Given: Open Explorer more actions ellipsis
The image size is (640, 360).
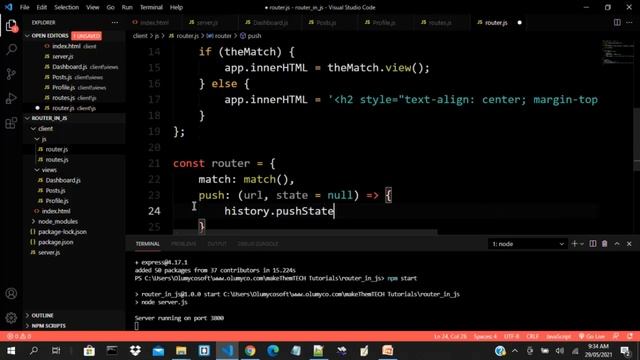Looking at the screenshot, I should pyautogui.click(x=115, y=22).
